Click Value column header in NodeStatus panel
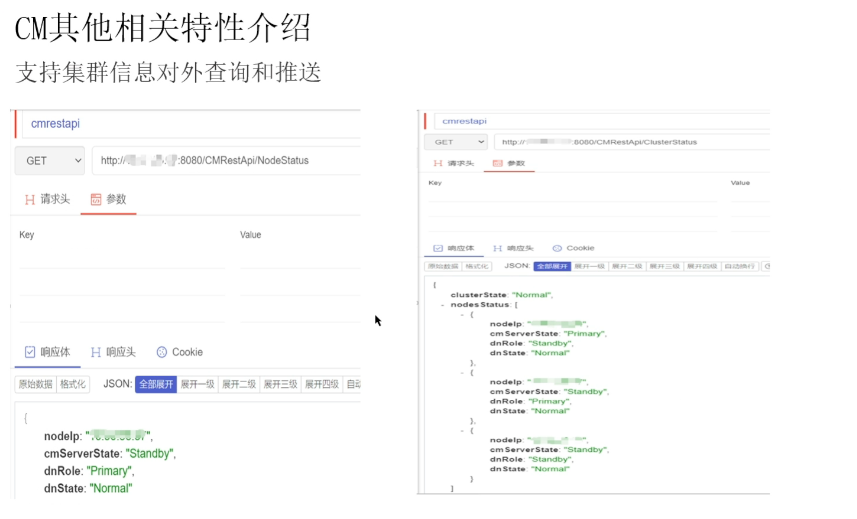This screenshot has height=519, width=857. tap(250, 235)
